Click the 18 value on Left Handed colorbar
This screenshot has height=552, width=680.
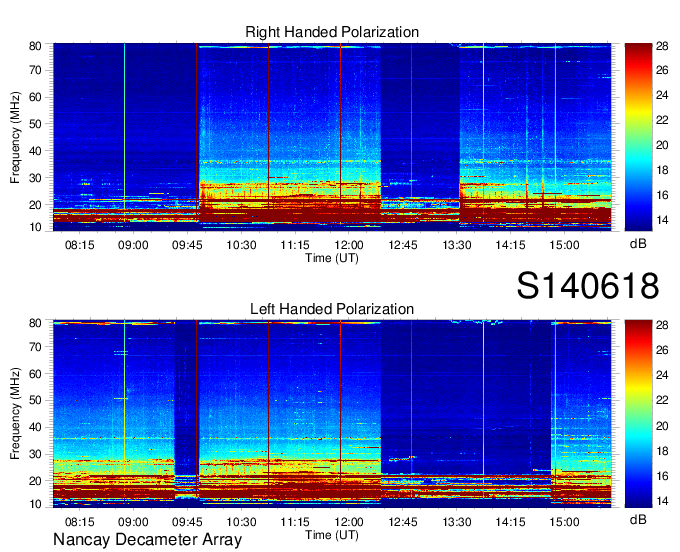click(662, 451)
